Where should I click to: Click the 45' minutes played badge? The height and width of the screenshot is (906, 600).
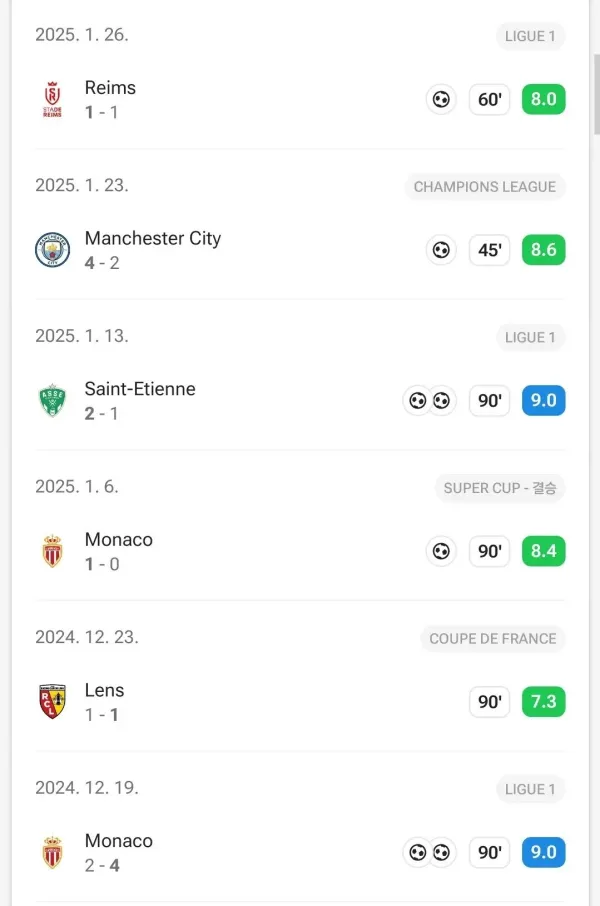point(489,250)
